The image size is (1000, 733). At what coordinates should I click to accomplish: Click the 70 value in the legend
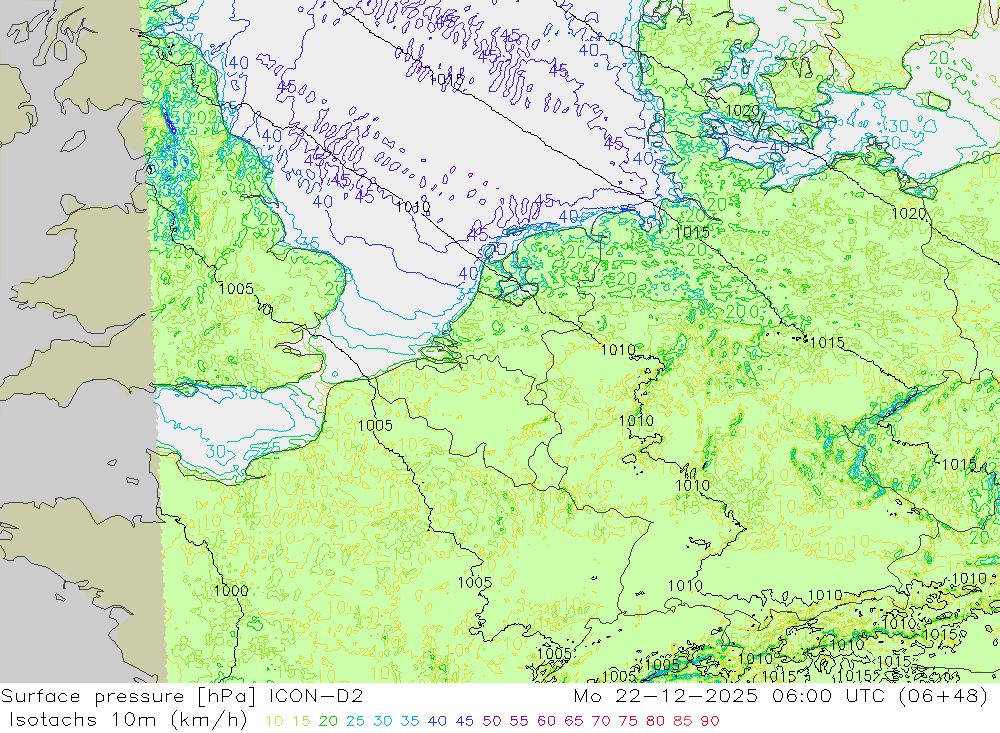tap(601, 721)
